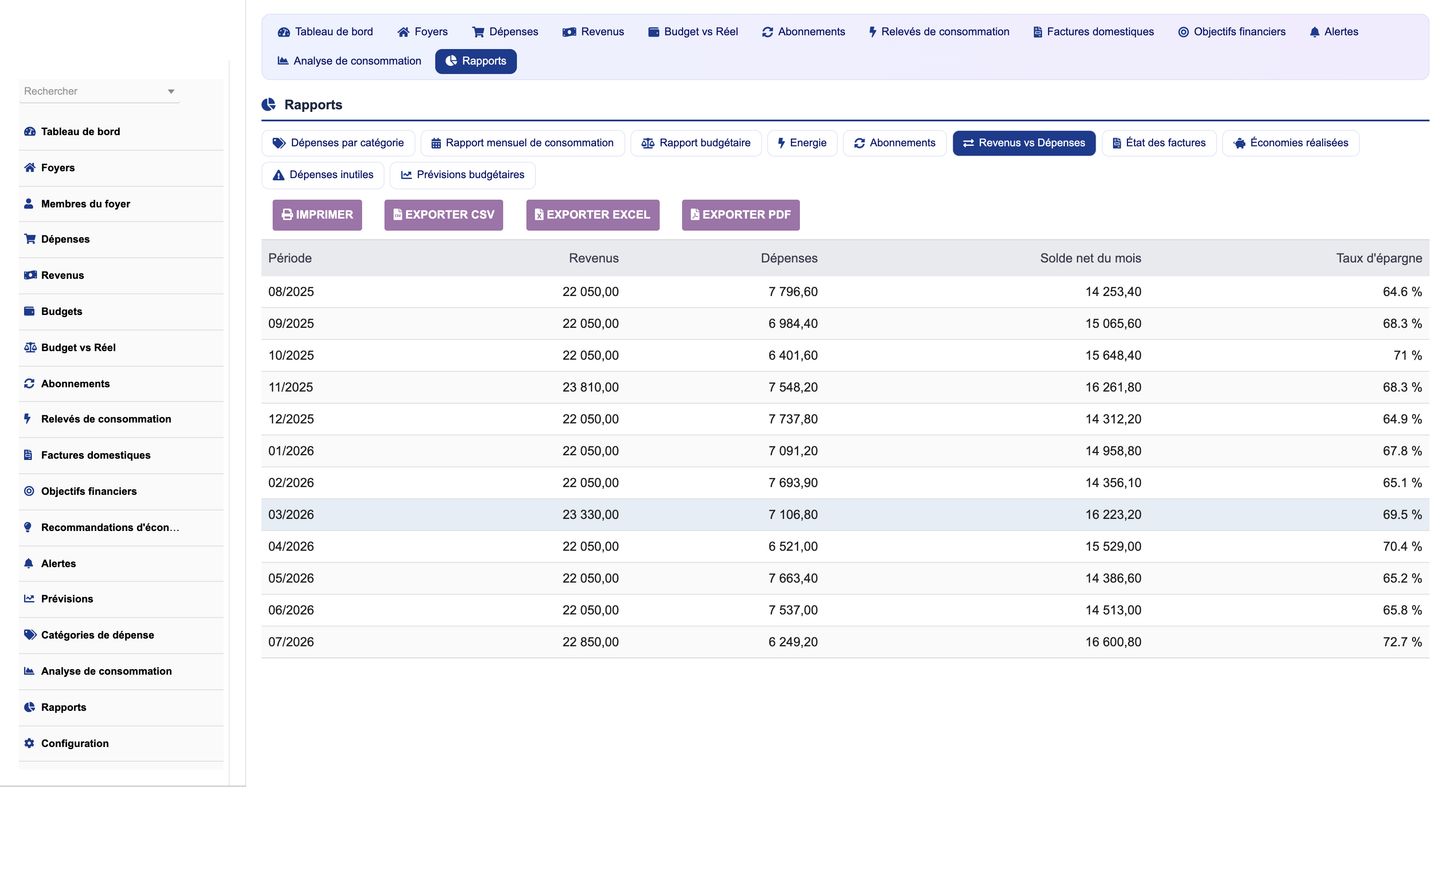Click the piggy bank icon on Économies réalisées

[x=1240, y=143]
